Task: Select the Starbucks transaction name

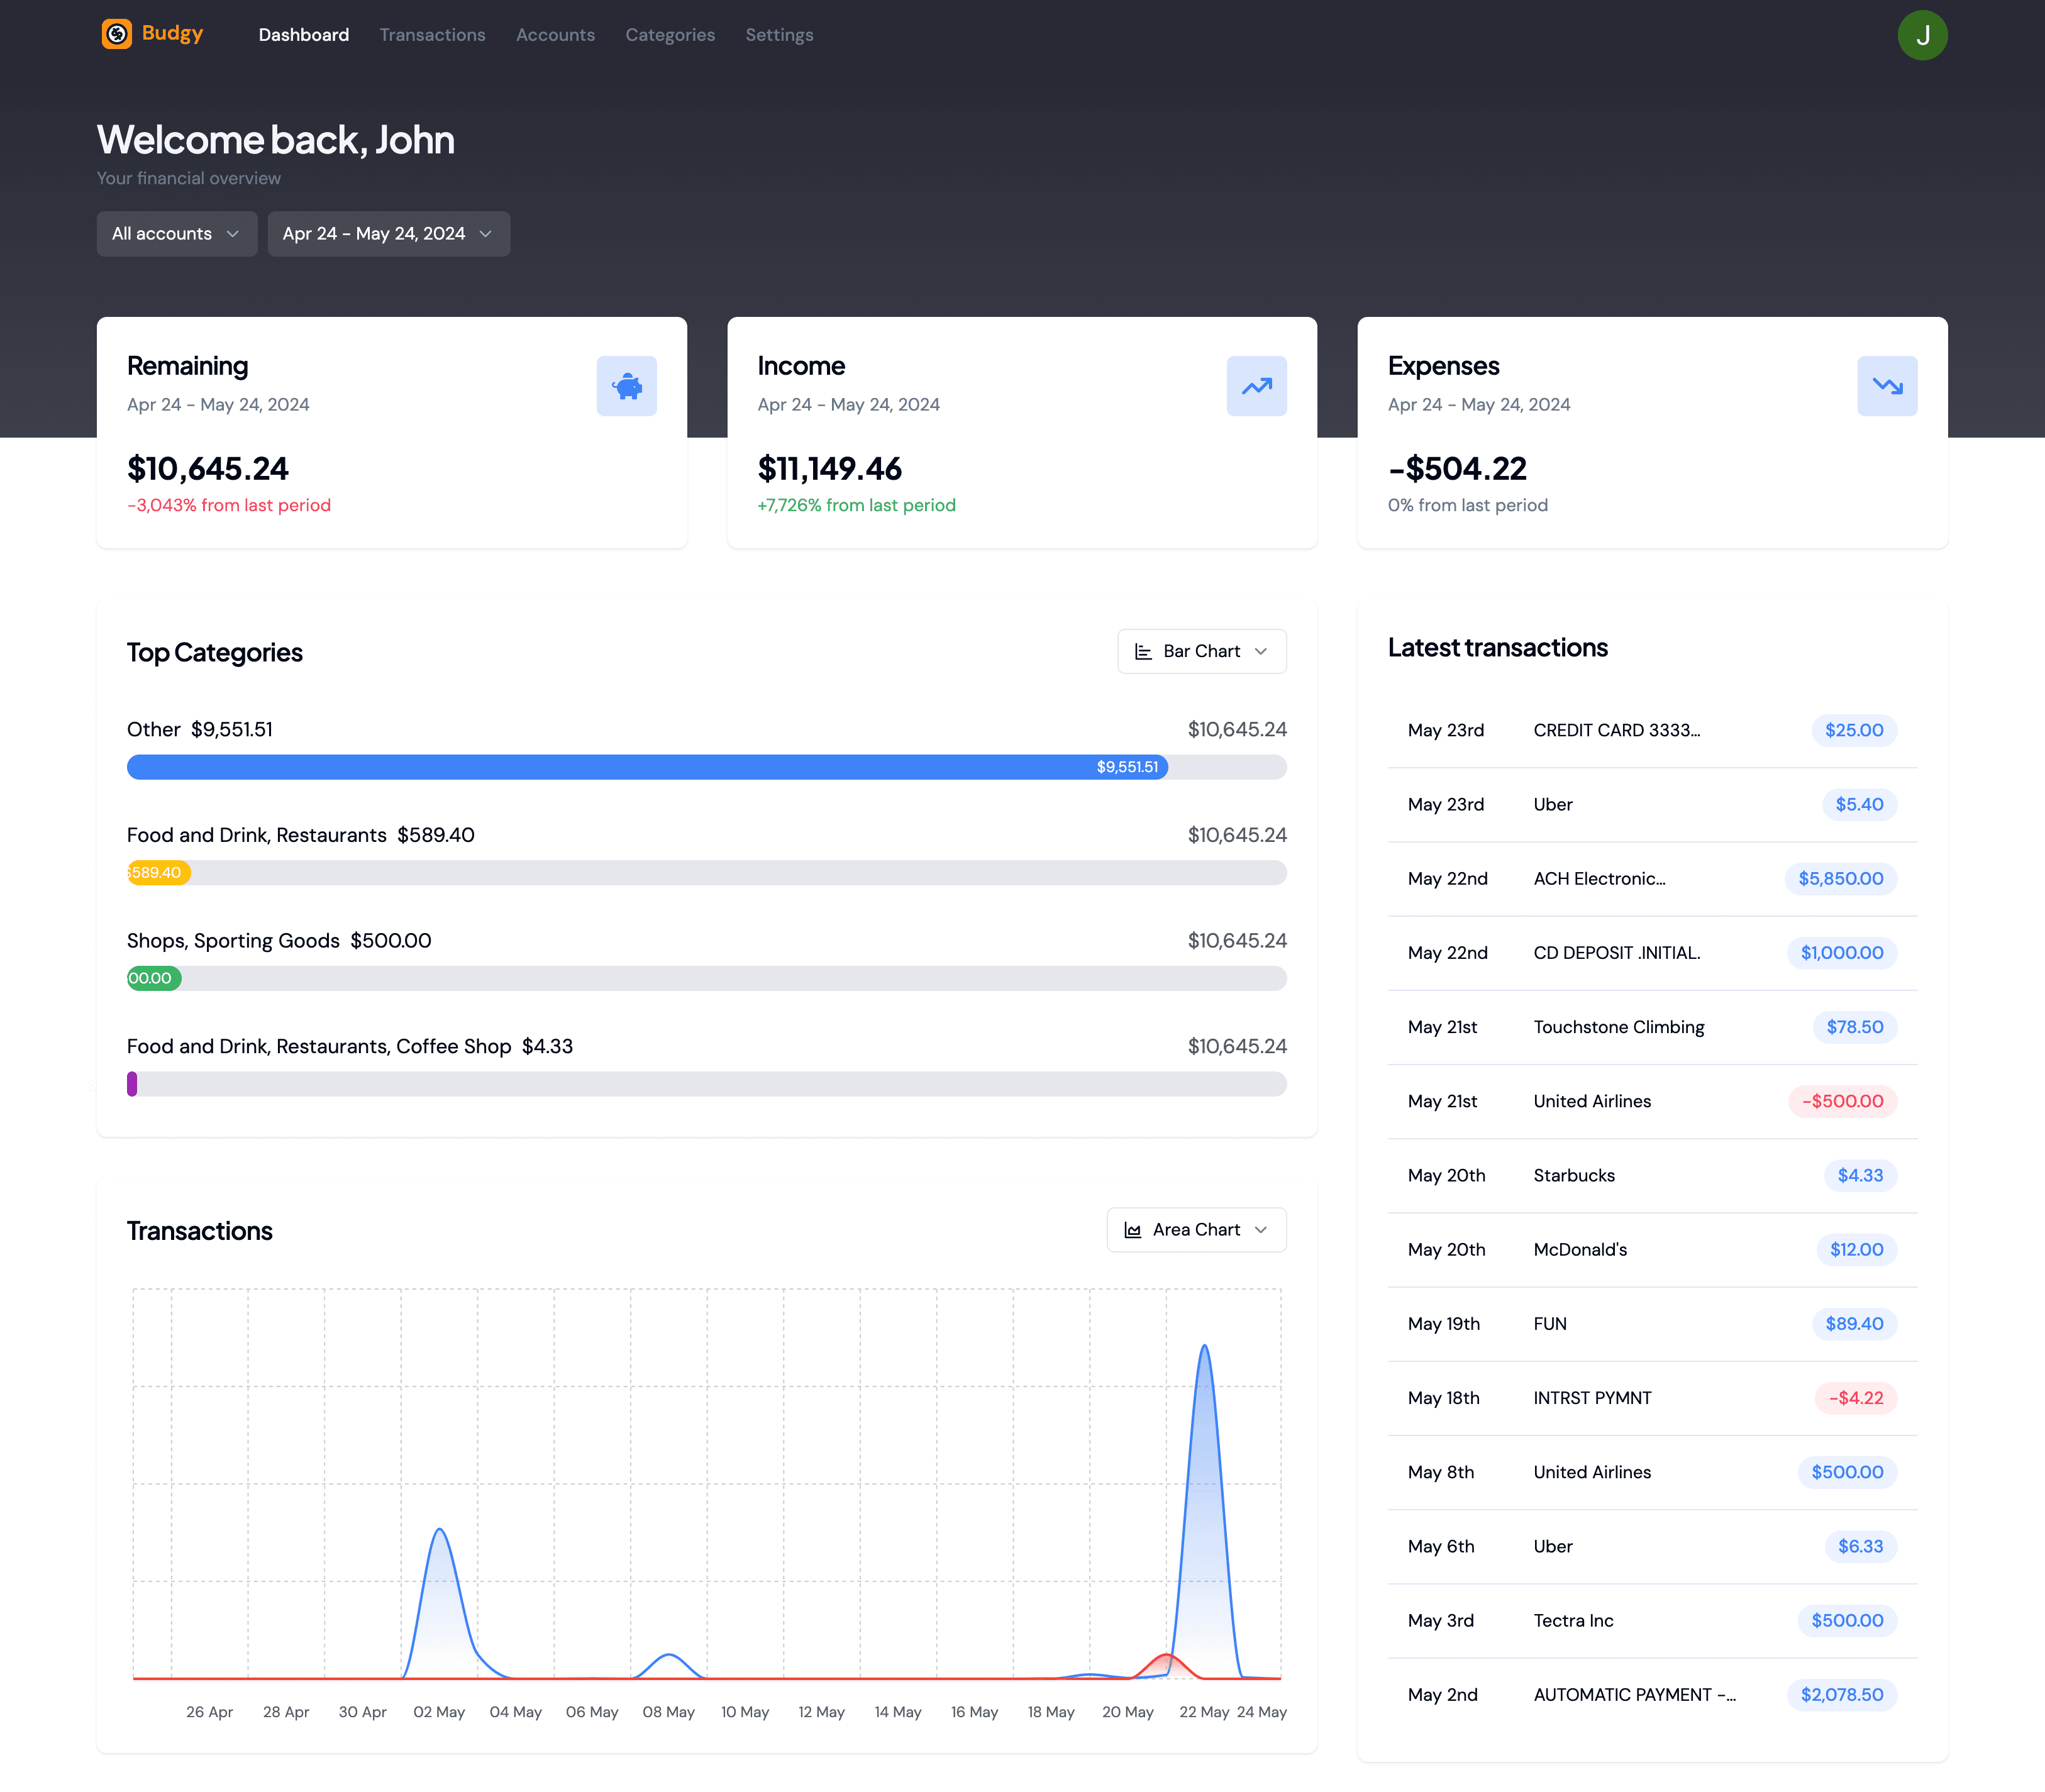Action: point(1574,1176)
